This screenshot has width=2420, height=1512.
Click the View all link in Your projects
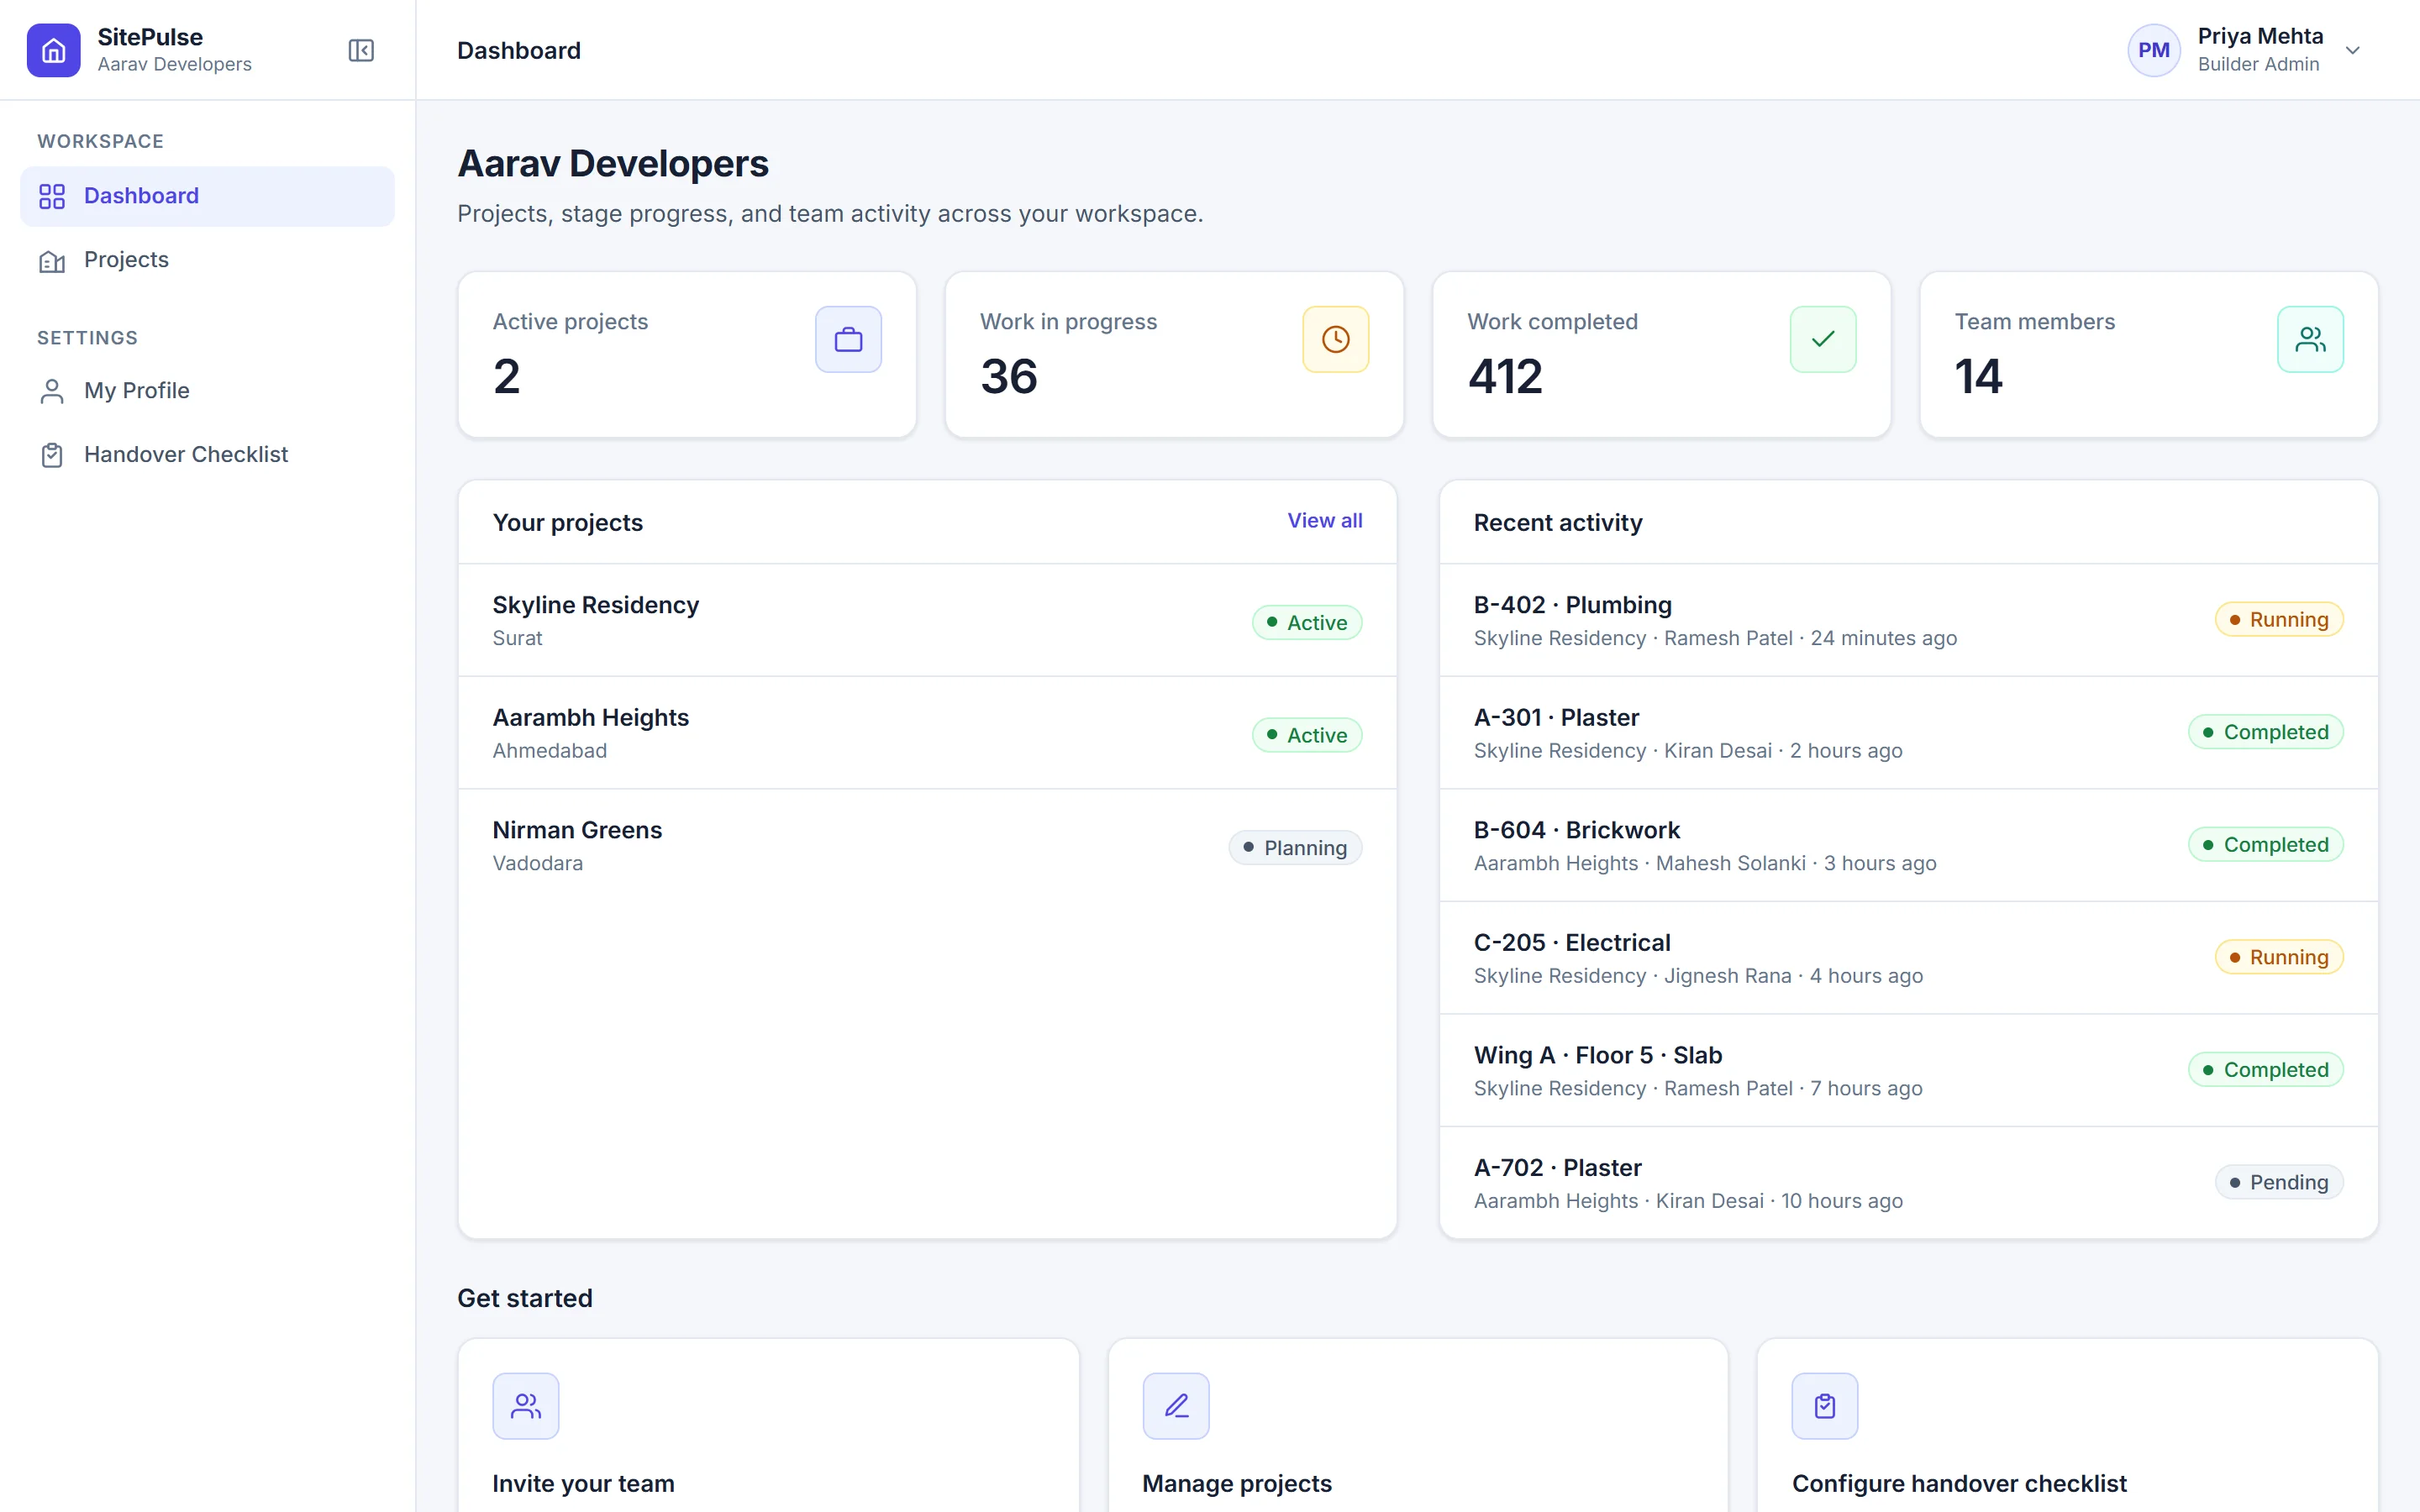(1324, 521)
